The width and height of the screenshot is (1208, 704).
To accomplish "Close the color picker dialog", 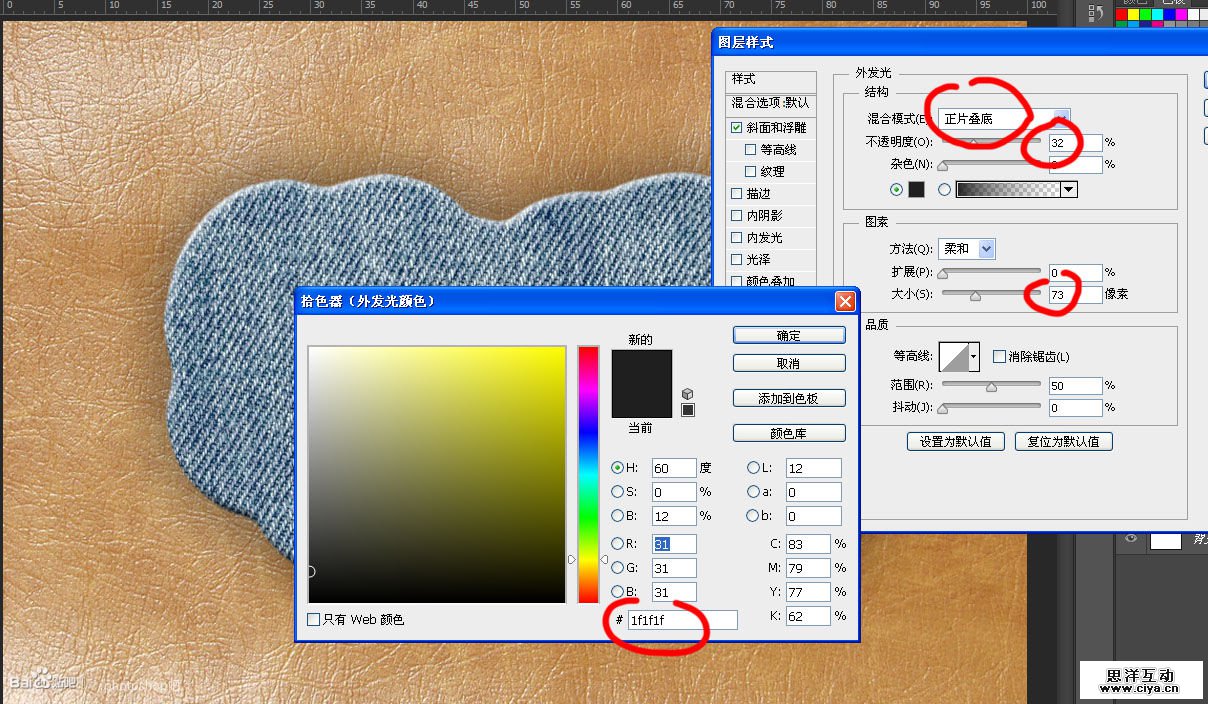I will click(845, 301).
